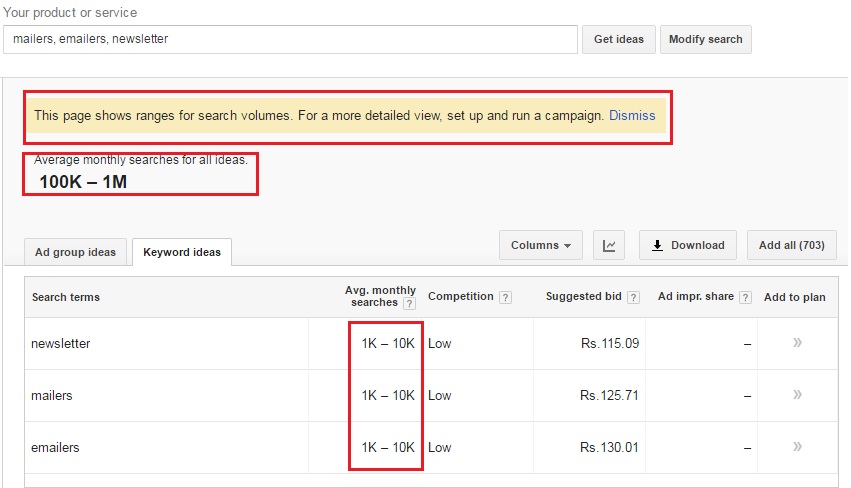Dismiss the search volume range notice

[x=632, y=115]
